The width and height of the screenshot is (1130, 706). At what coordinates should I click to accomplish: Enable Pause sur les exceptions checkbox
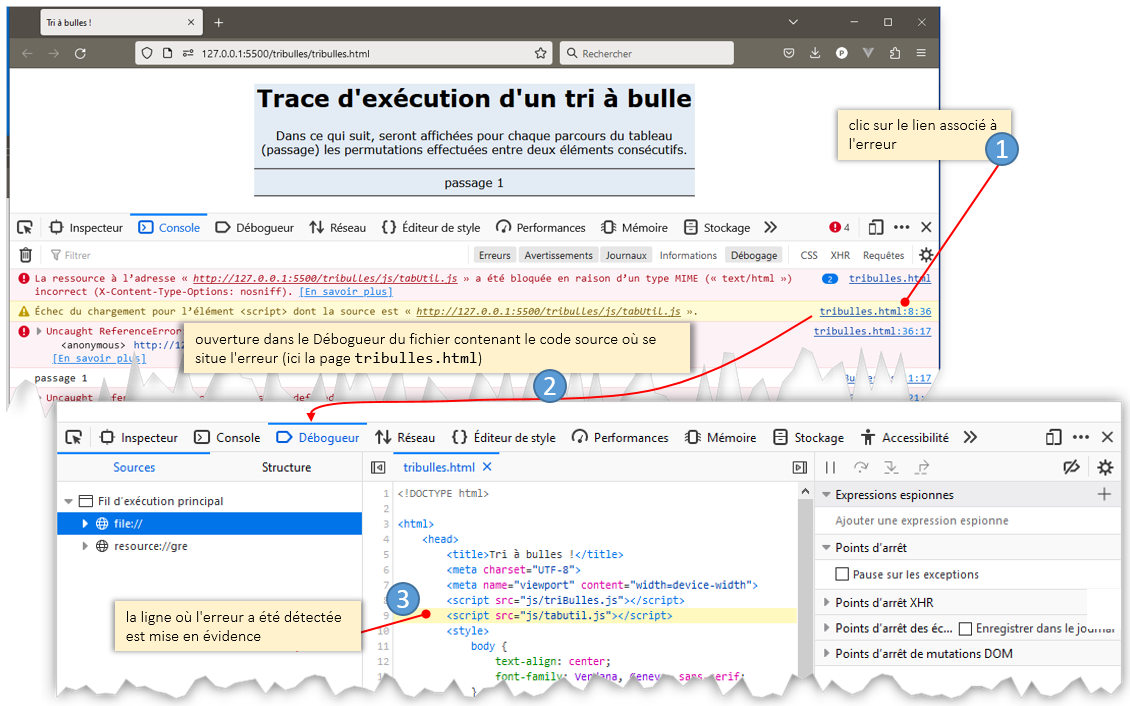(x=842, y=574)
